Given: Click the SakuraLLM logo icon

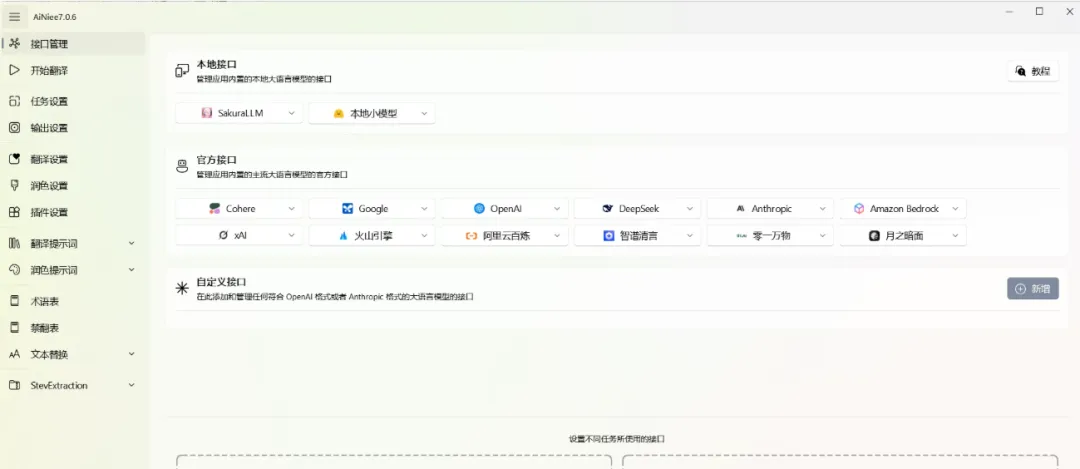Looking at the screenshot, I should pyautogui.click(x=207, y=113).
